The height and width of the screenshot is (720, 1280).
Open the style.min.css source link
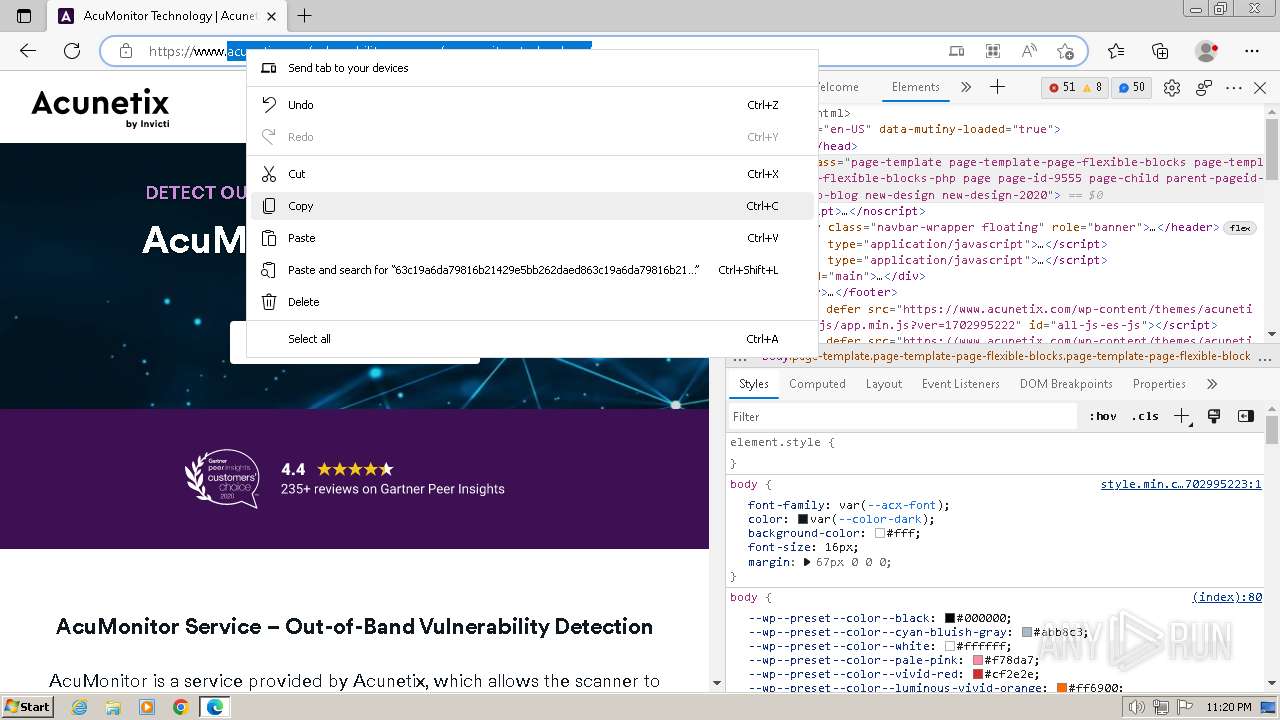click(1181, 484)
